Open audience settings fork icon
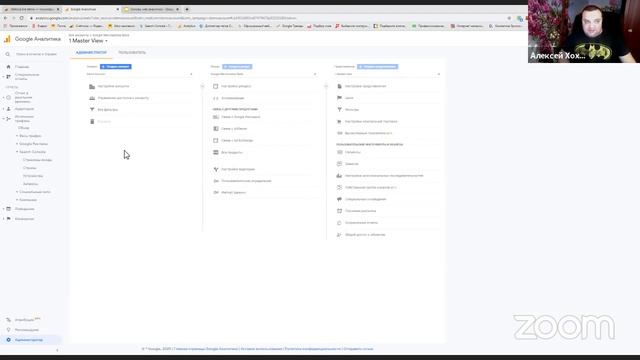 pos(216,169)
